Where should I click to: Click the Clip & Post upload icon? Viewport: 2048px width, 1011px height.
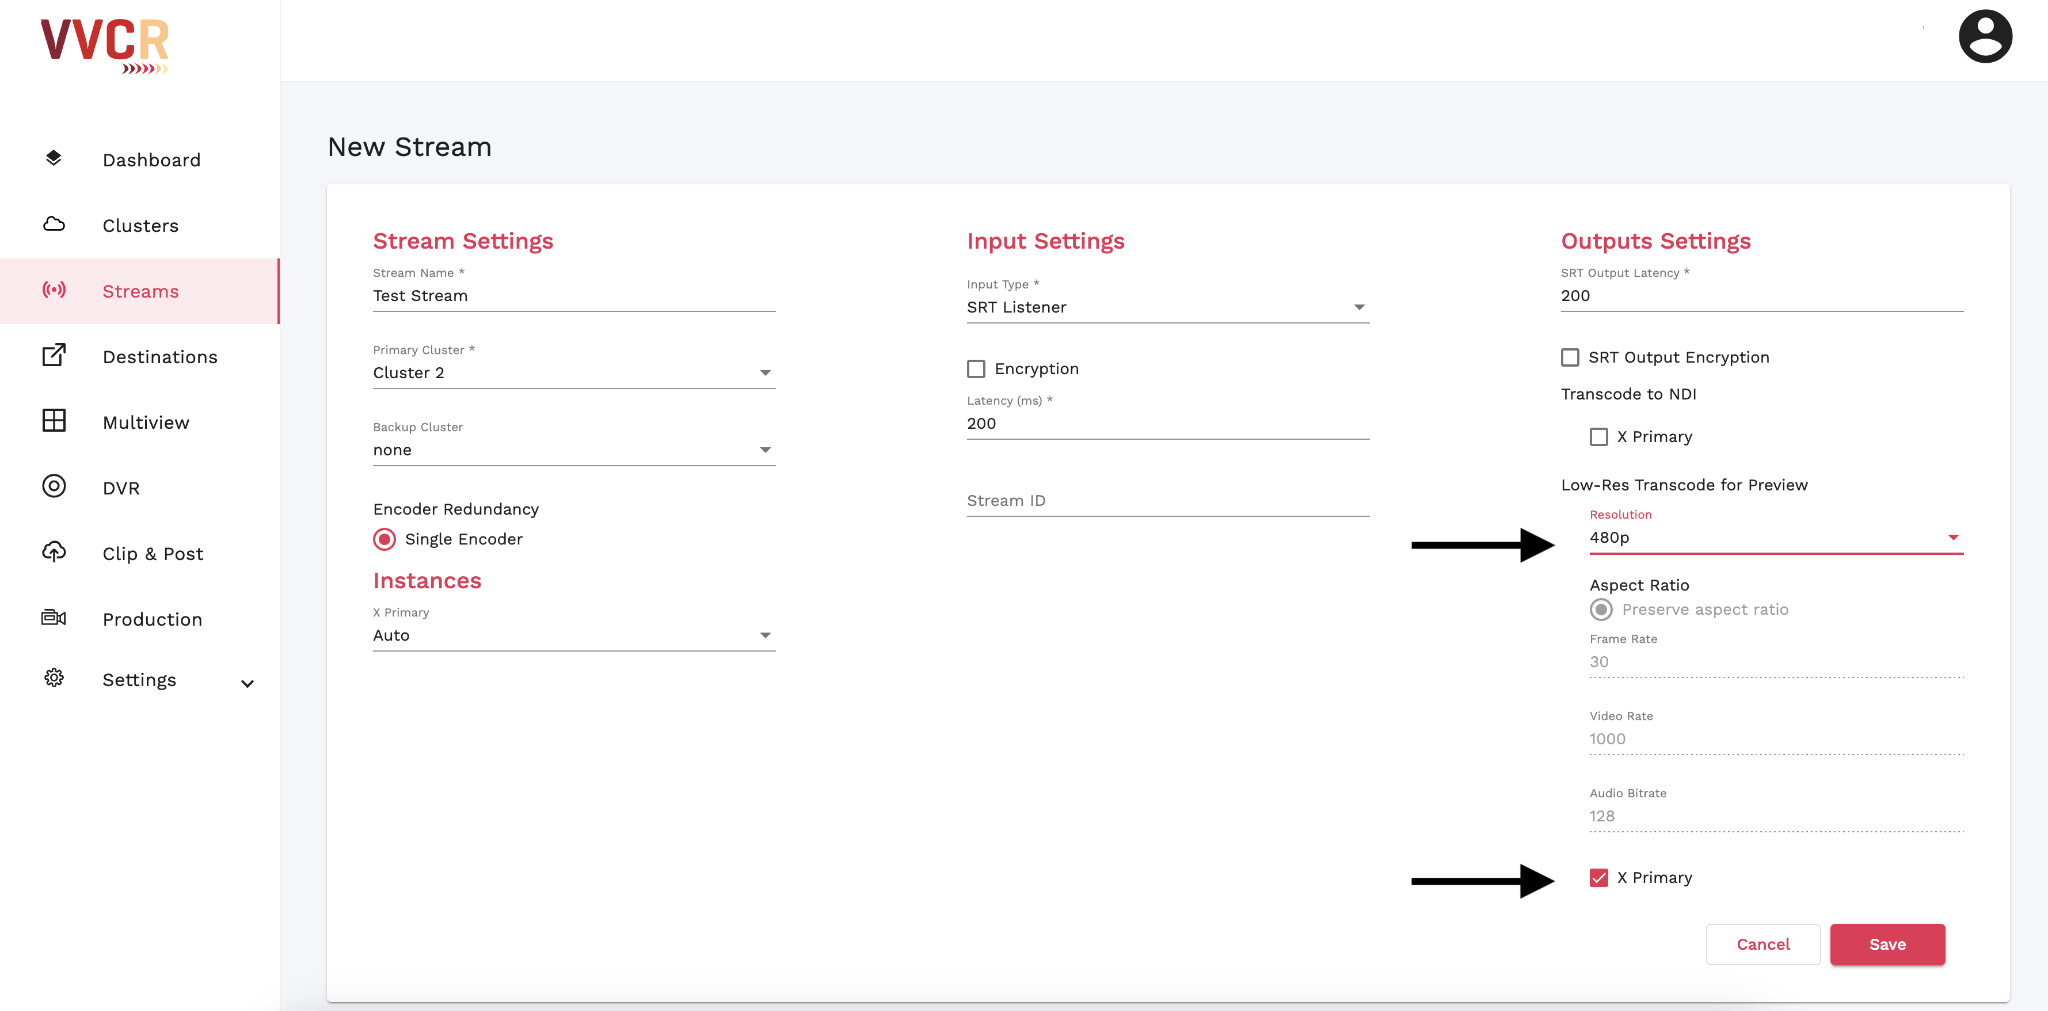click(54, 552)
